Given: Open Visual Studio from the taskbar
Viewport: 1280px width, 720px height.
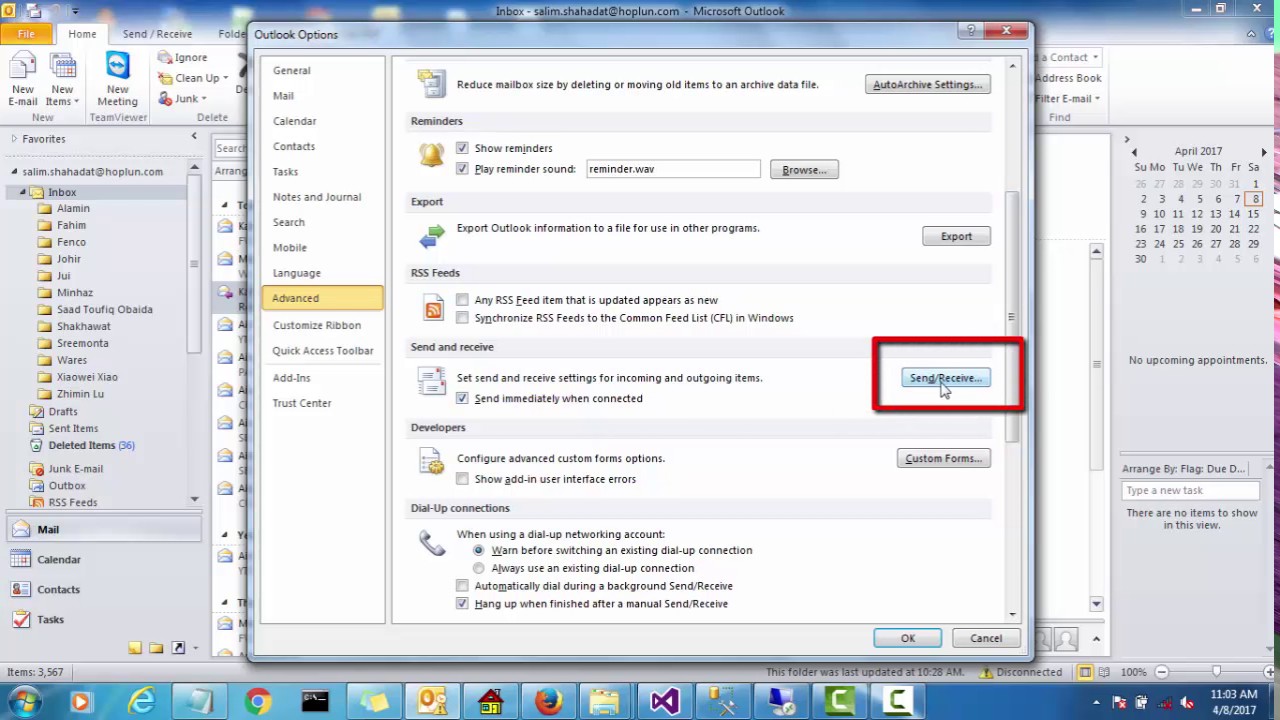Looking at the screenshot, I should coord(665,701).
